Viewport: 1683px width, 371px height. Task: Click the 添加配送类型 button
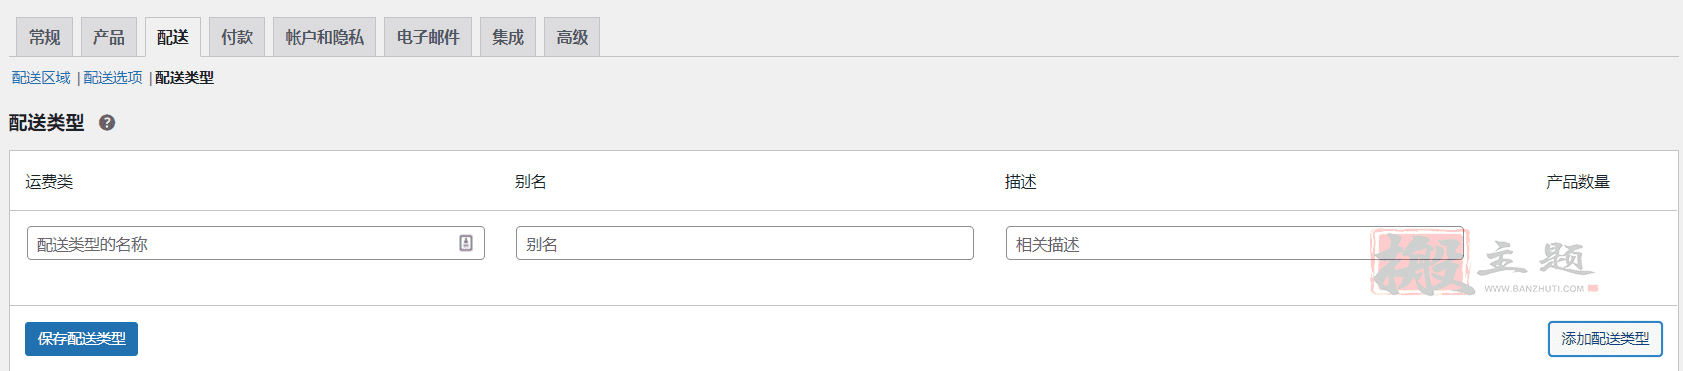(x=1605, y=339)
